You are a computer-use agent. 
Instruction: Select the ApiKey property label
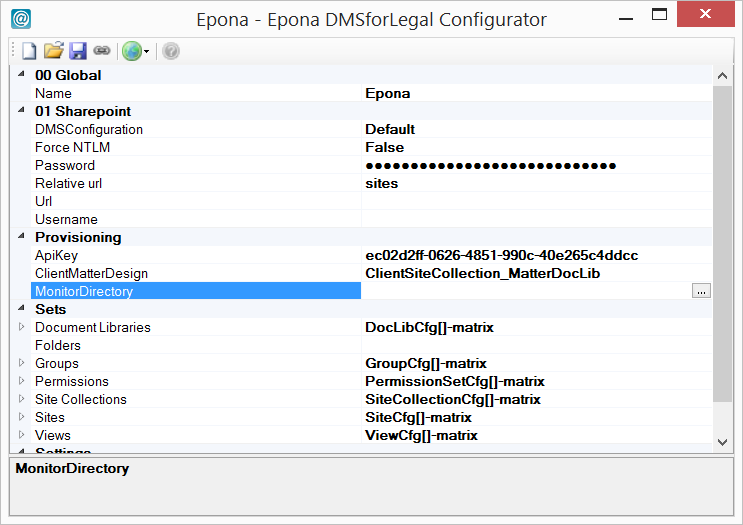56,255
